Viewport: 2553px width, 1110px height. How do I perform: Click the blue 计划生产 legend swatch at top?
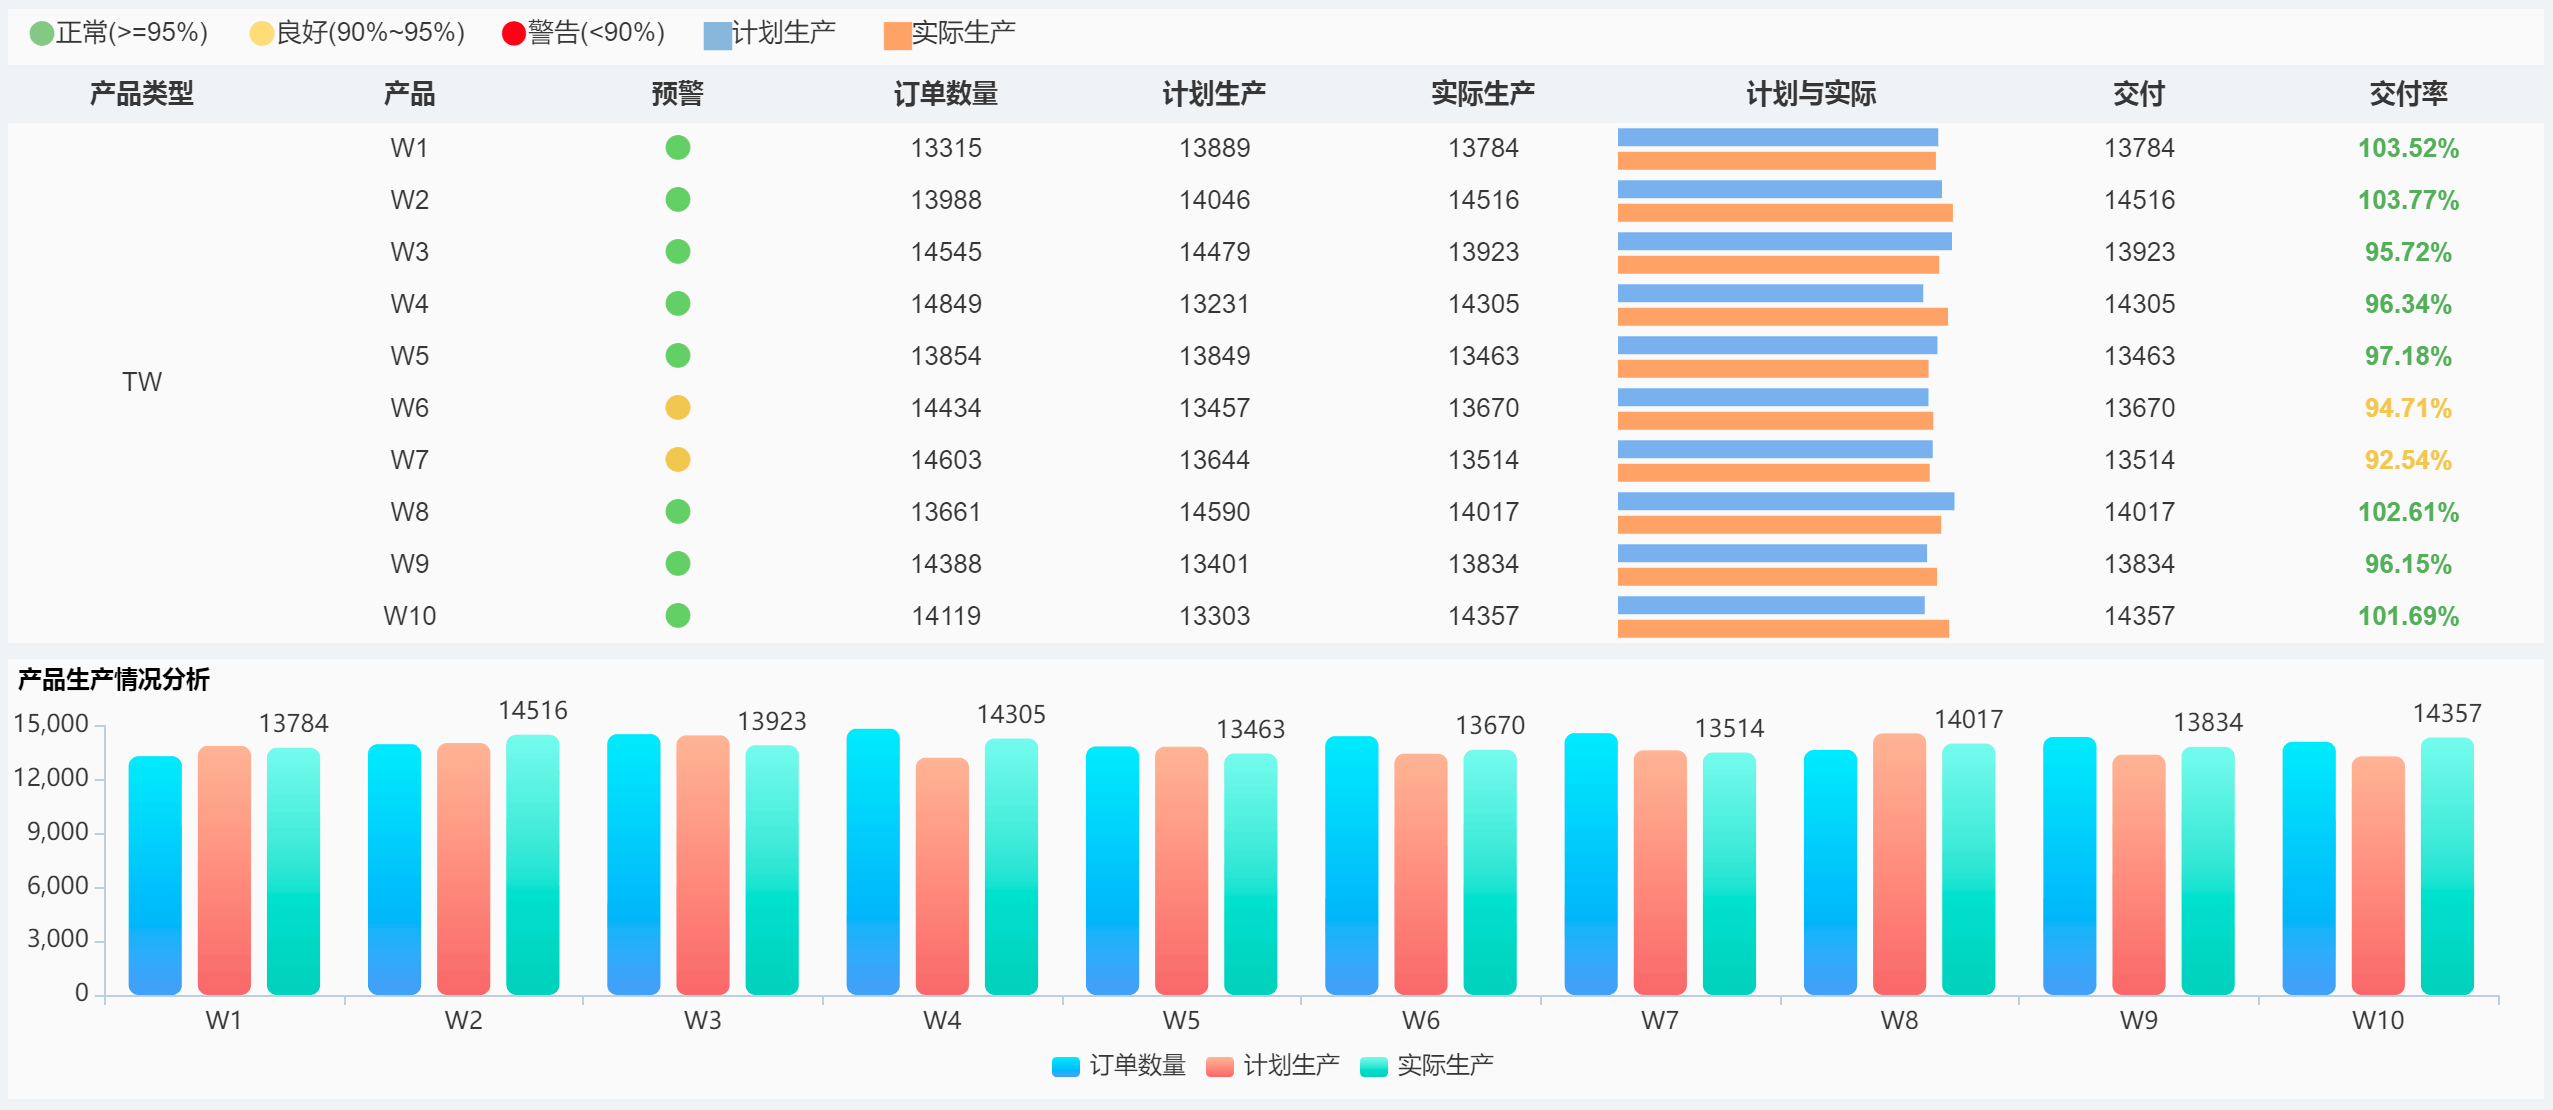pyautogui.click(x=717, y=36)
